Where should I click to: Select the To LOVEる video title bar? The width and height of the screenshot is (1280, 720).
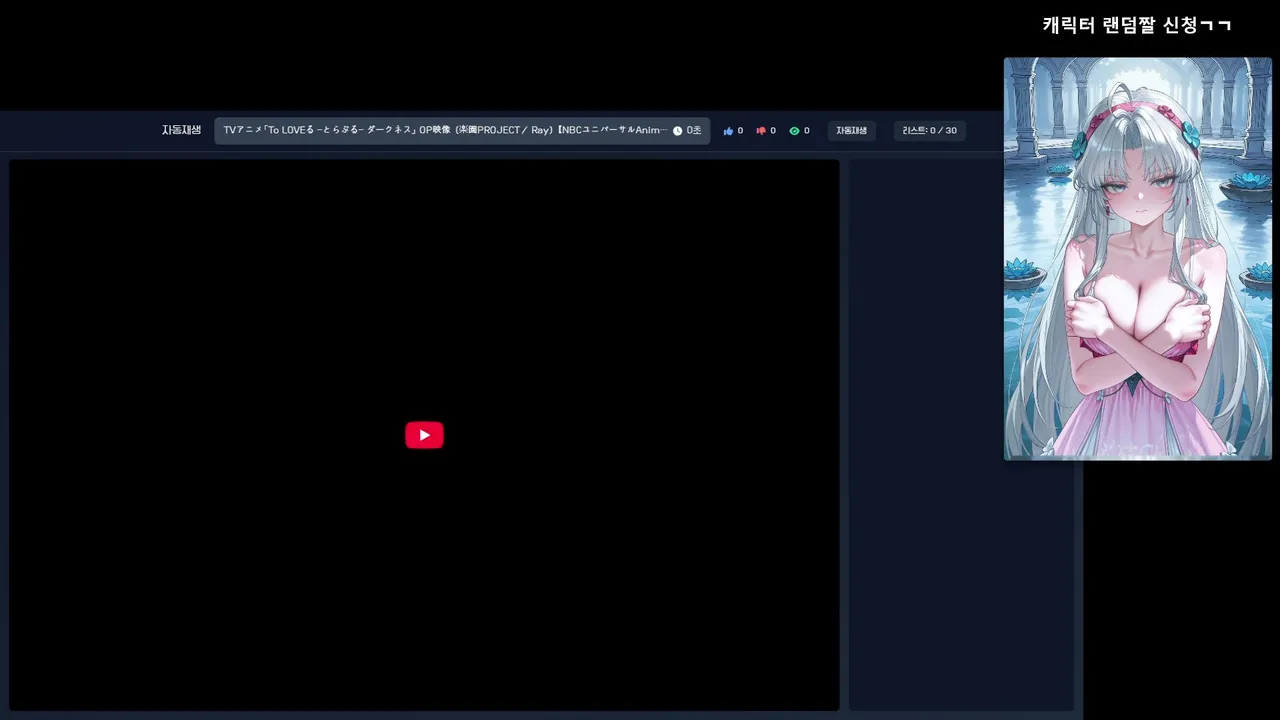[x=462, y=131]
